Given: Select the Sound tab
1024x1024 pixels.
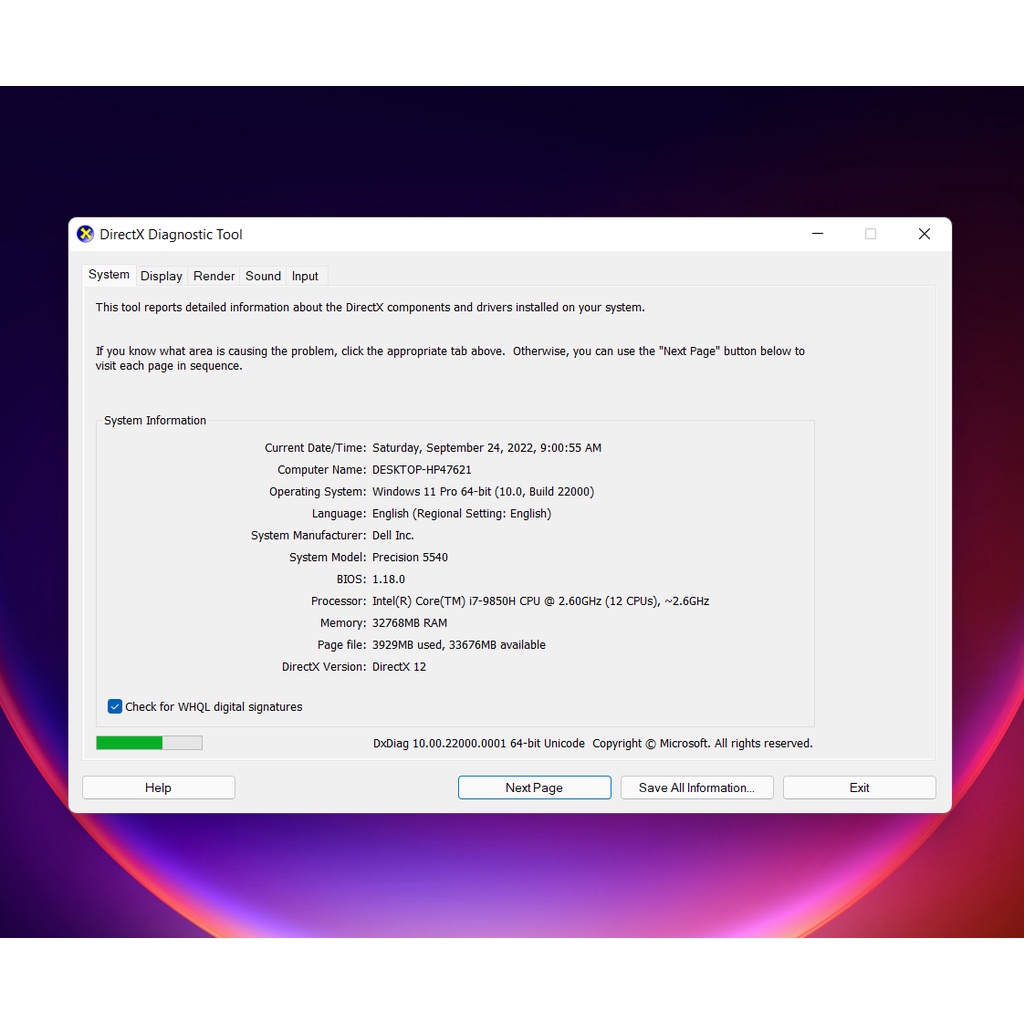Looking at the screenshot, I should point(263,276).
